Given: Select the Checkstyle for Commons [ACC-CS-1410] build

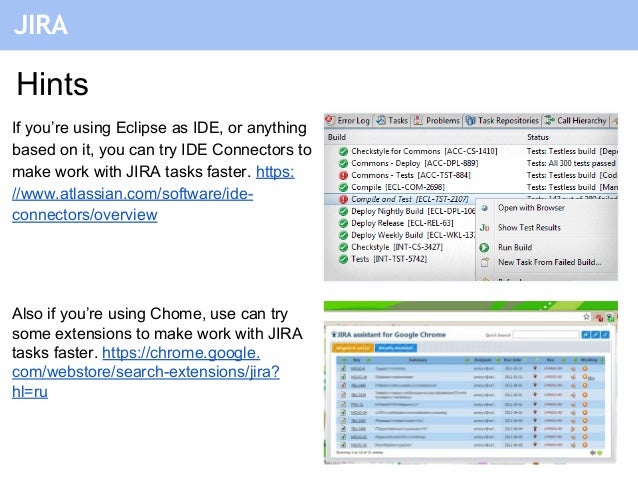Looking at the screenshot, I should point(424,151).
